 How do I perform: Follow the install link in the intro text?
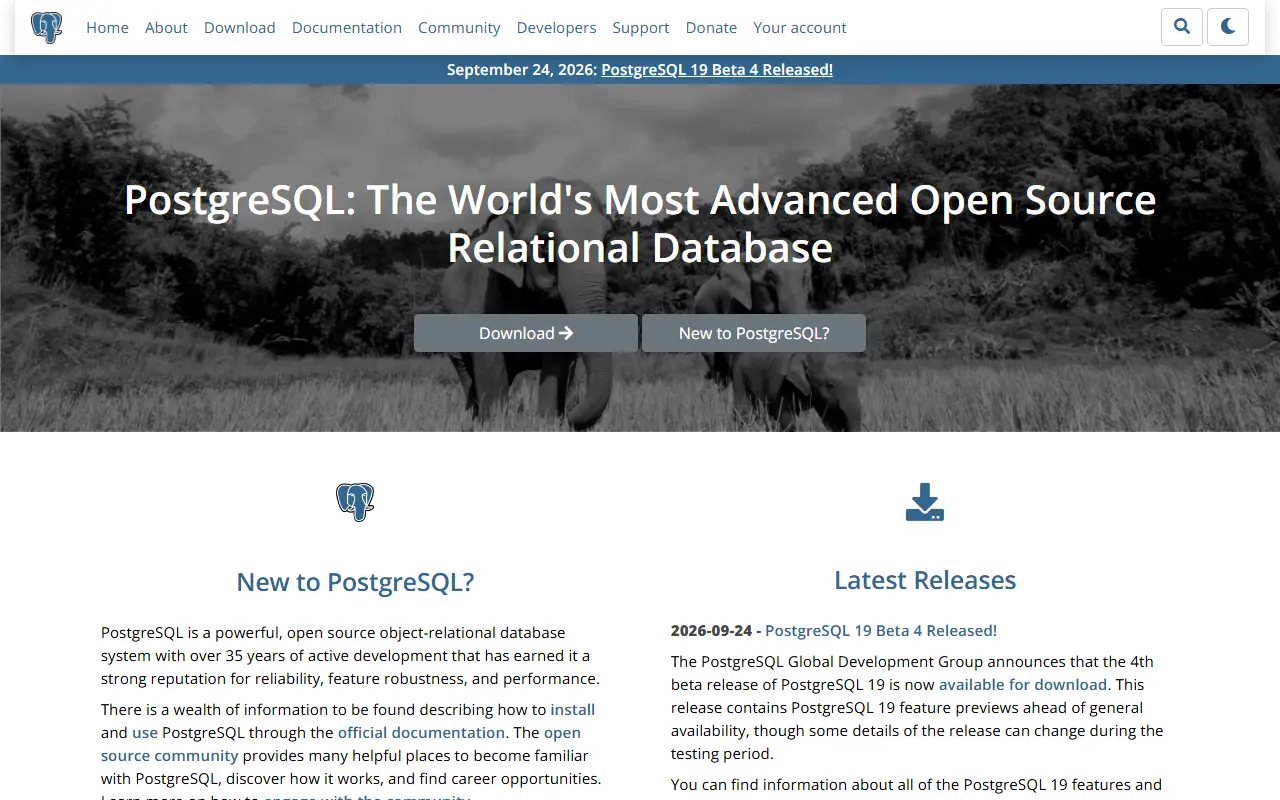pos(573,709)
